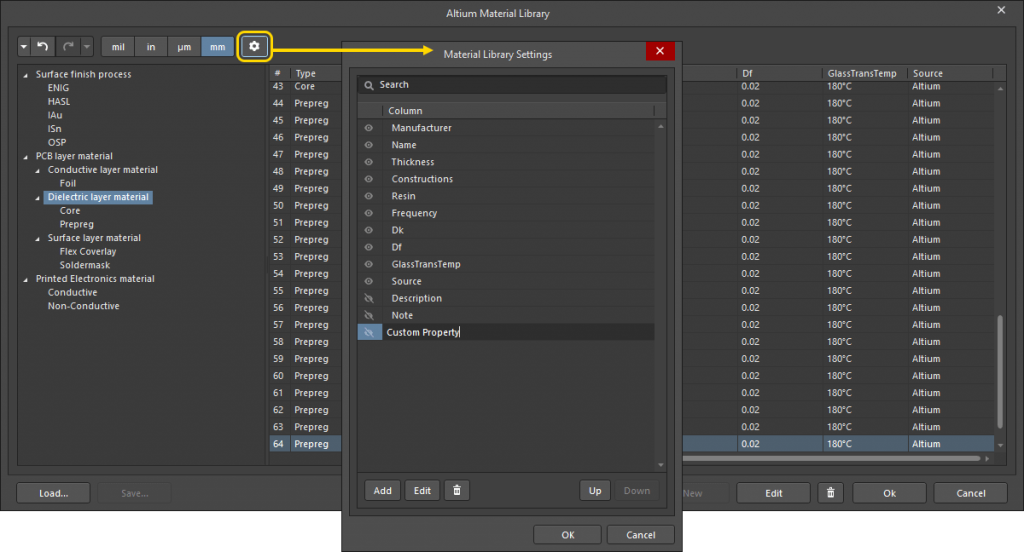The height and width of the screenshot is (552, 1024).
Task: Select row 64 Prepreg in table
Action: point(306,444)
